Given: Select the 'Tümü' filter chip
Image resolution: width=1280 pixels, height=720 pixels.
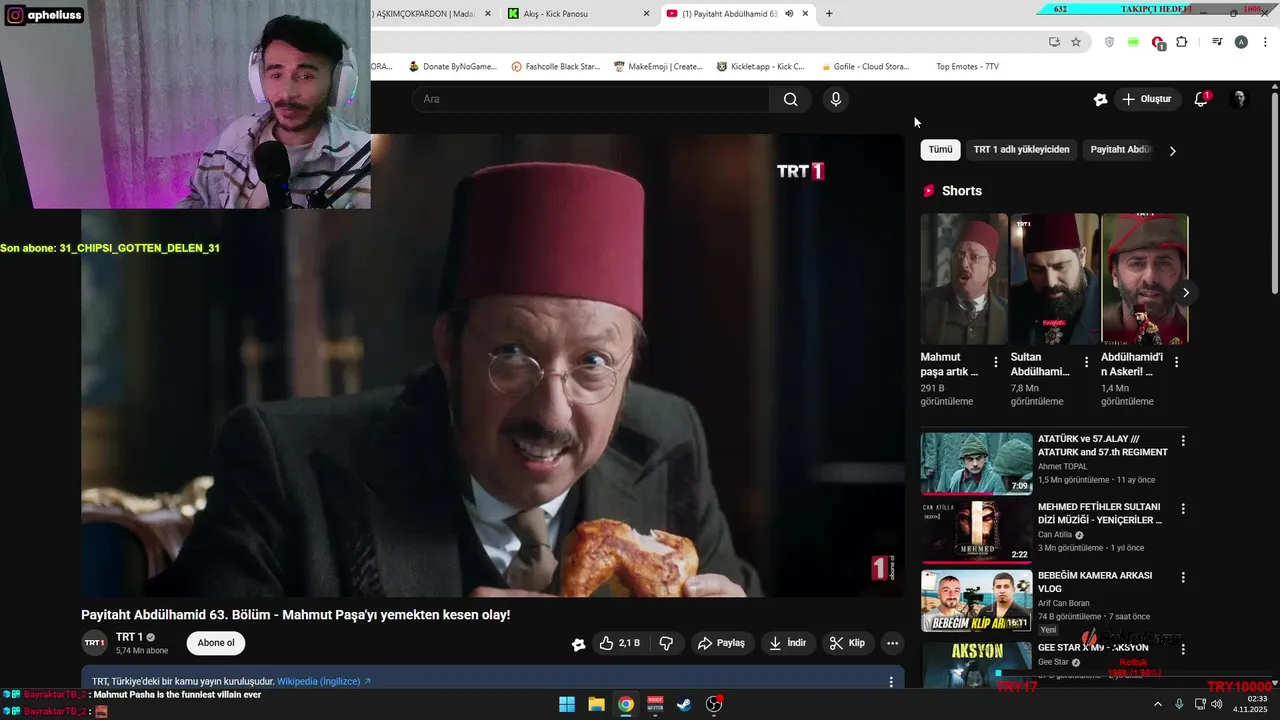Looking at the screenshot, I should (x=941, y=150).
